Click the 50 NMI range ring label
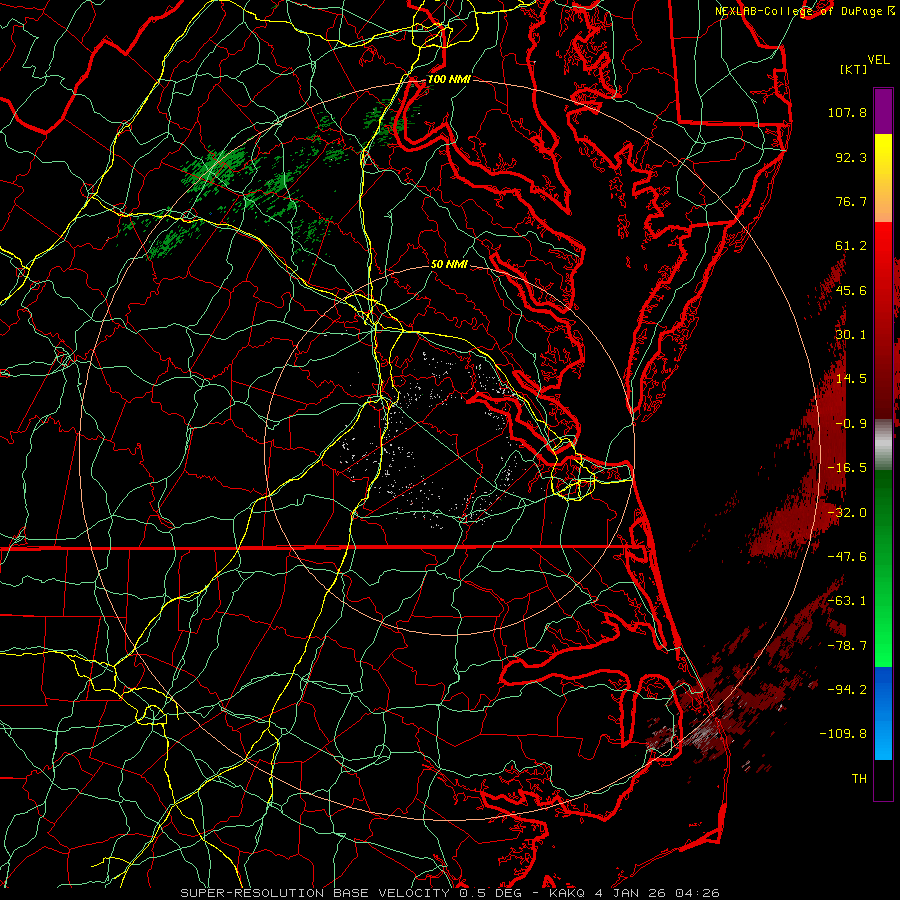 (449, 265)
